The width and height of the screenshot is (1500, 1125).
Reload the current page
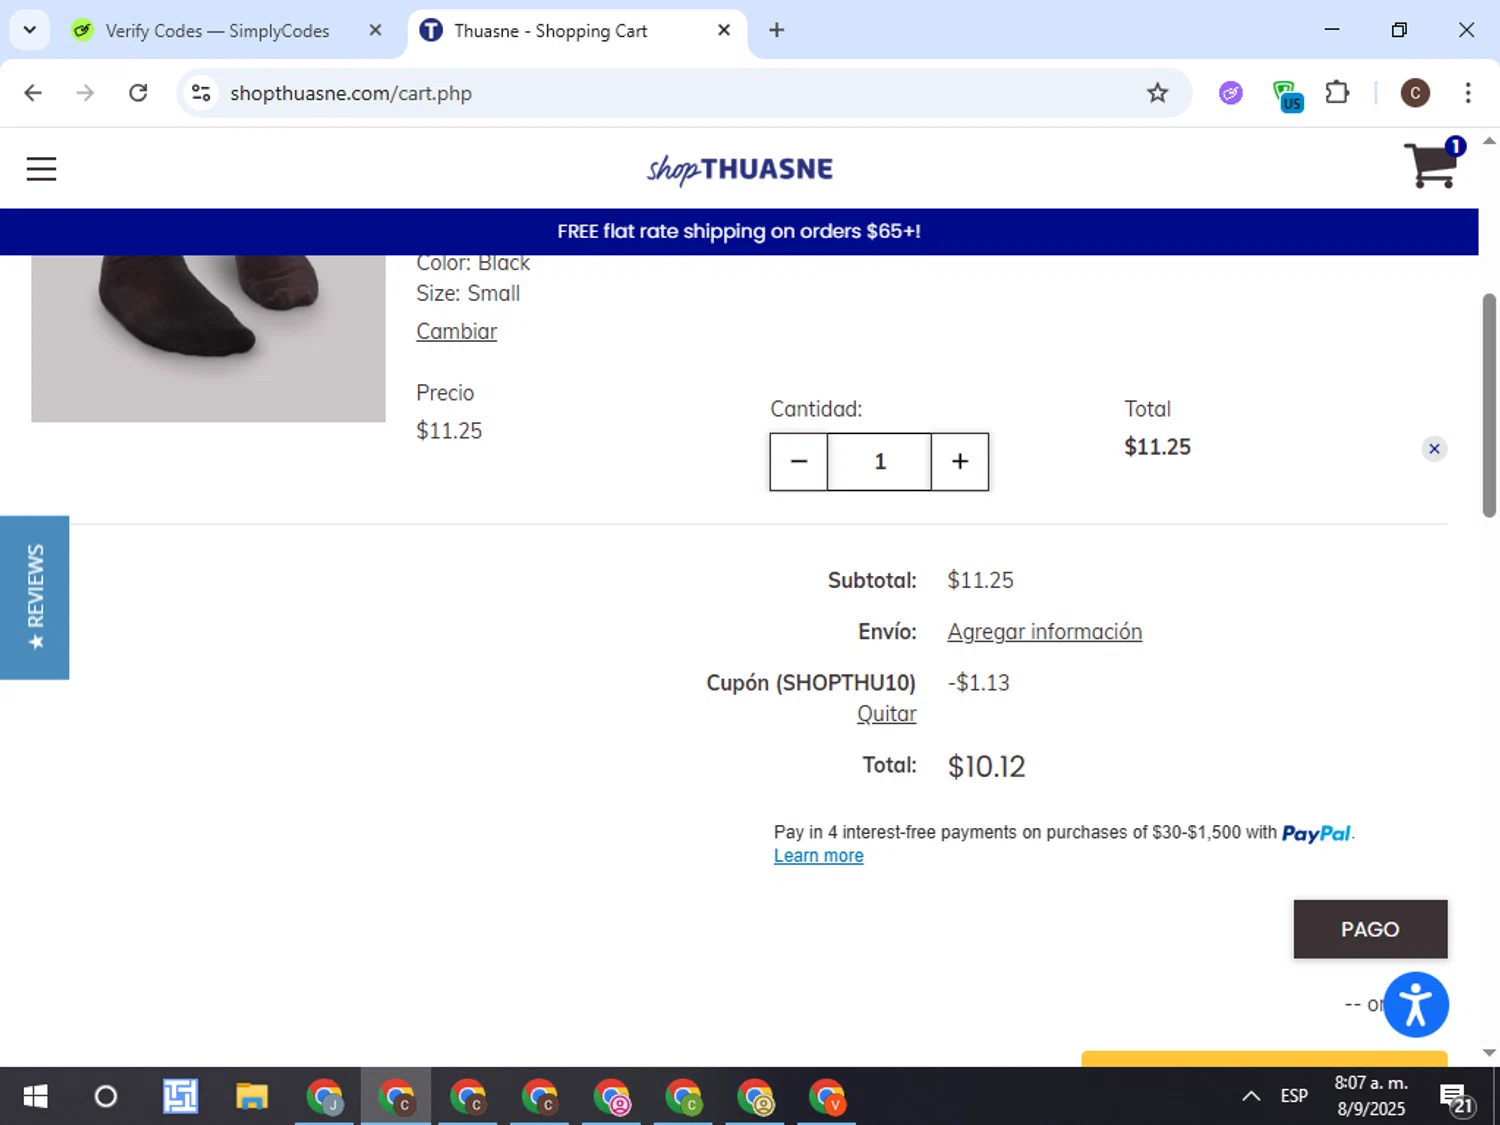[138, 93]
